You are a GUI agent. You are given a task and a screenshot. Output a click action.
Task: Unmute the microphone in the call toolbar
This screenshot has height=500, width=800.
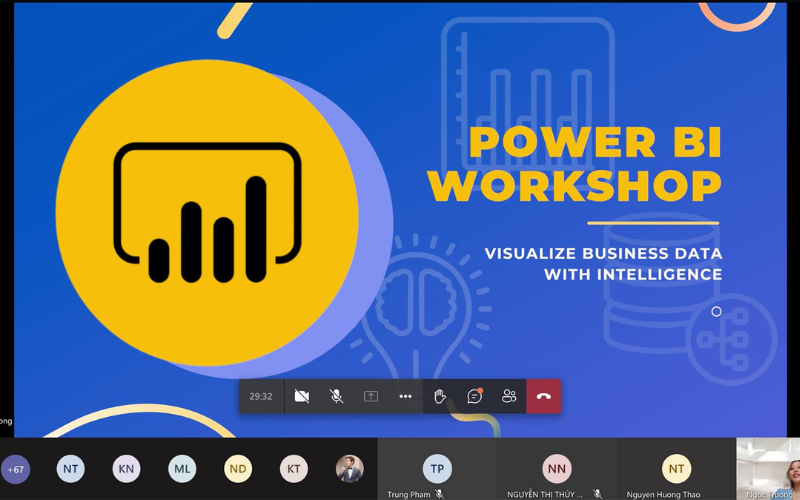(x=336, y=396)
